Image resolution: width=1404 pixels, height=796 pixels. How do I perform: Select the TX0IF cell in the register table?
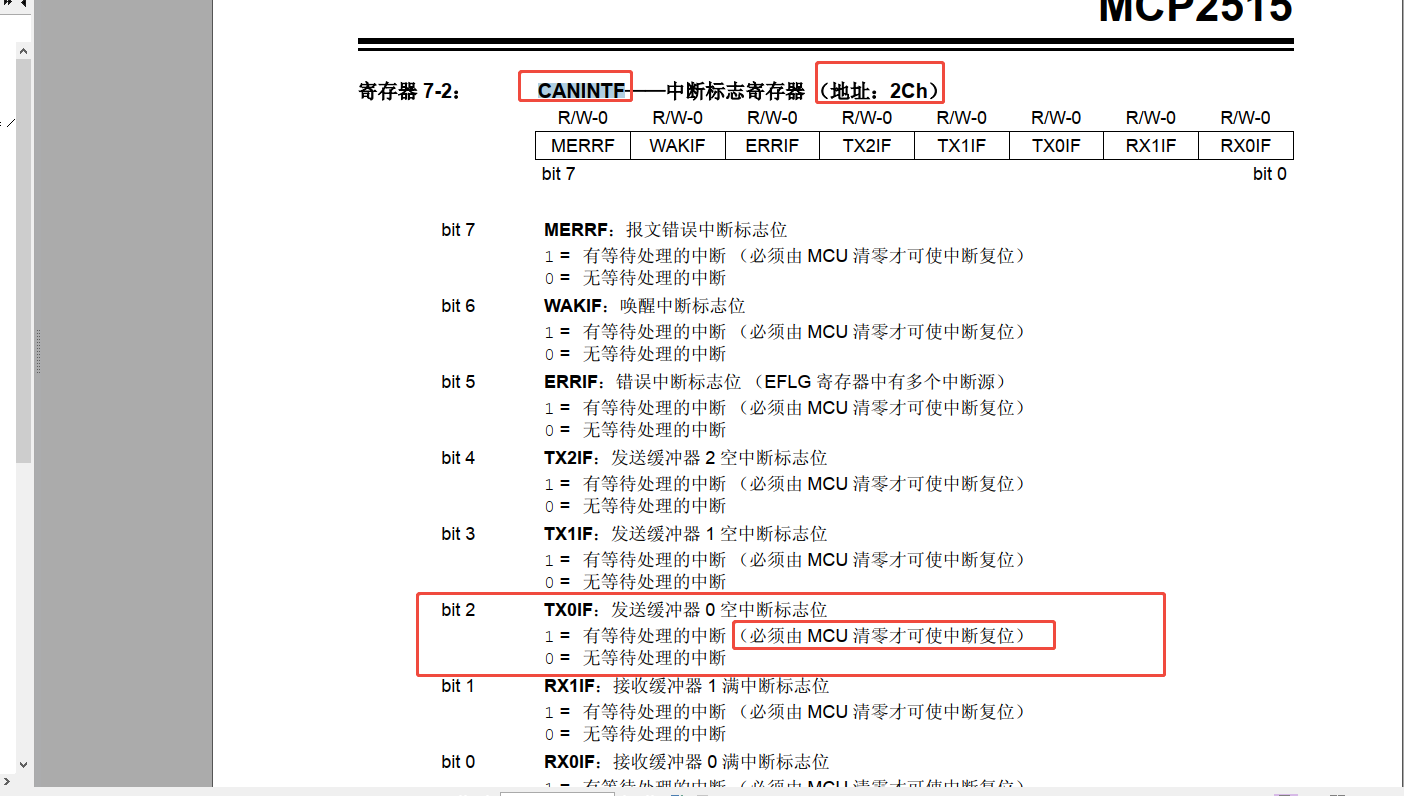click(x=1056, y=146)
